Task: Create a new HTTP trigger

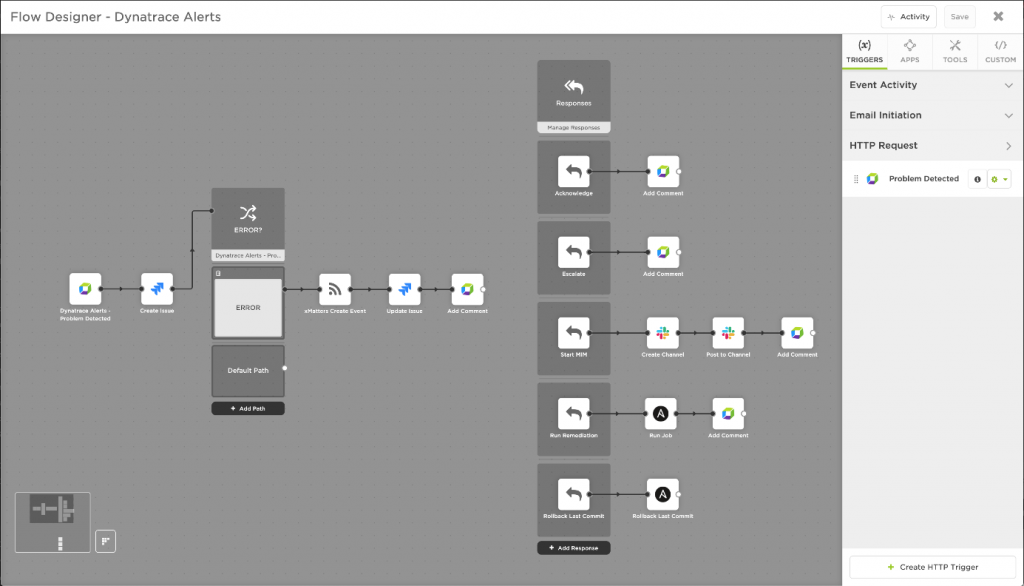Action: [933, 567]
